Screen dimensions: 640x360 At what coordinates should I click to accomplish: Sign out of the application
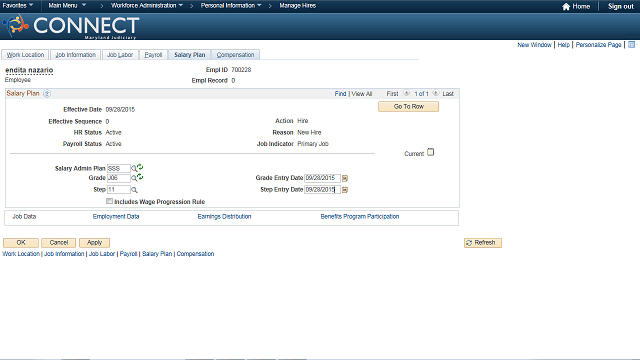621,6
